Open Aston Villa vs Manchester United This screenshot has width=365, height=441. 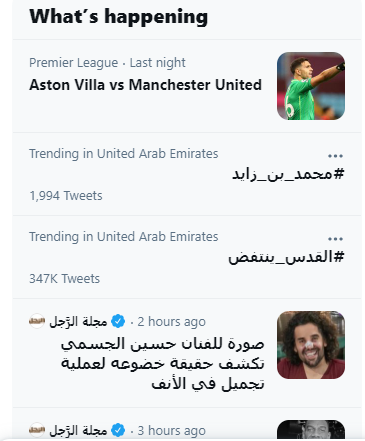click(145, 85)
